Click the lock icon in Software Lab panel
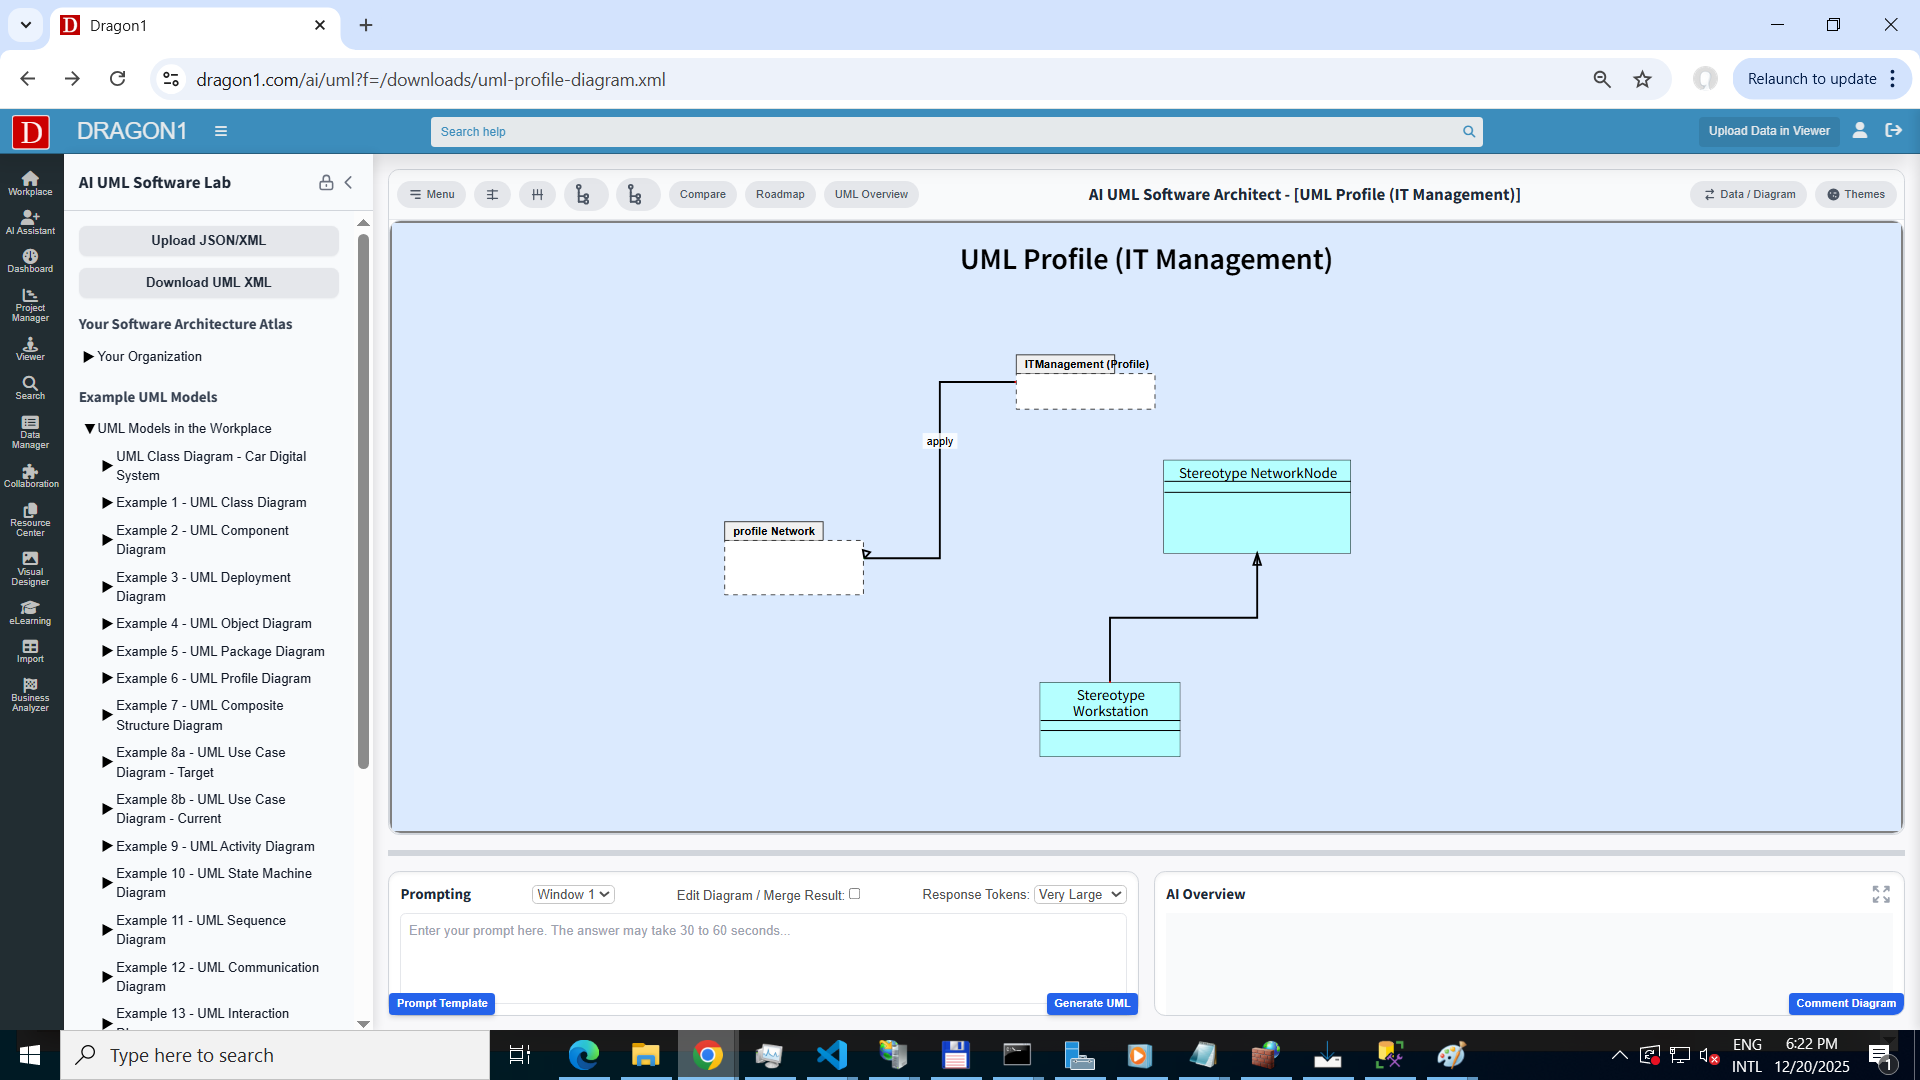 pos(326,182)
